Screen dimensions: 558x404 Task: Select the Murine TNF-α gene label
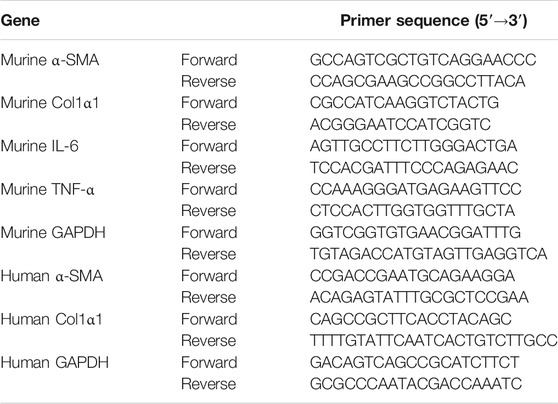48,189
